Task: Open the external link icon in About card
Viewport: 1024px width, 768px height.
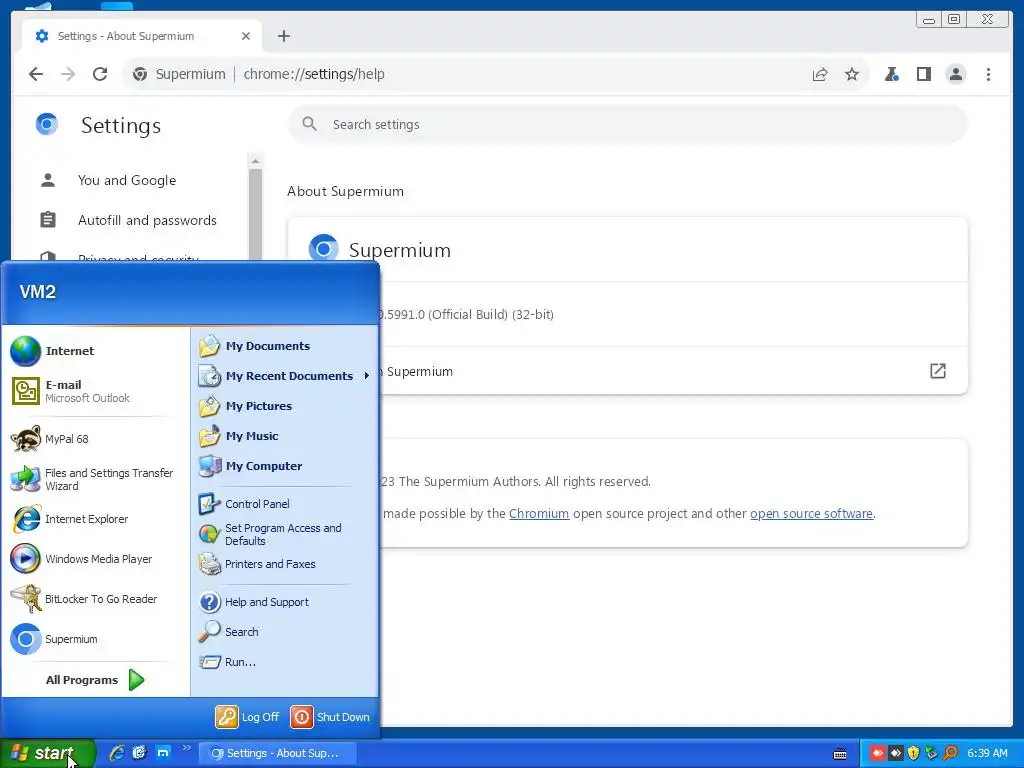Action: pyautogui.click(x=937, y=371)
